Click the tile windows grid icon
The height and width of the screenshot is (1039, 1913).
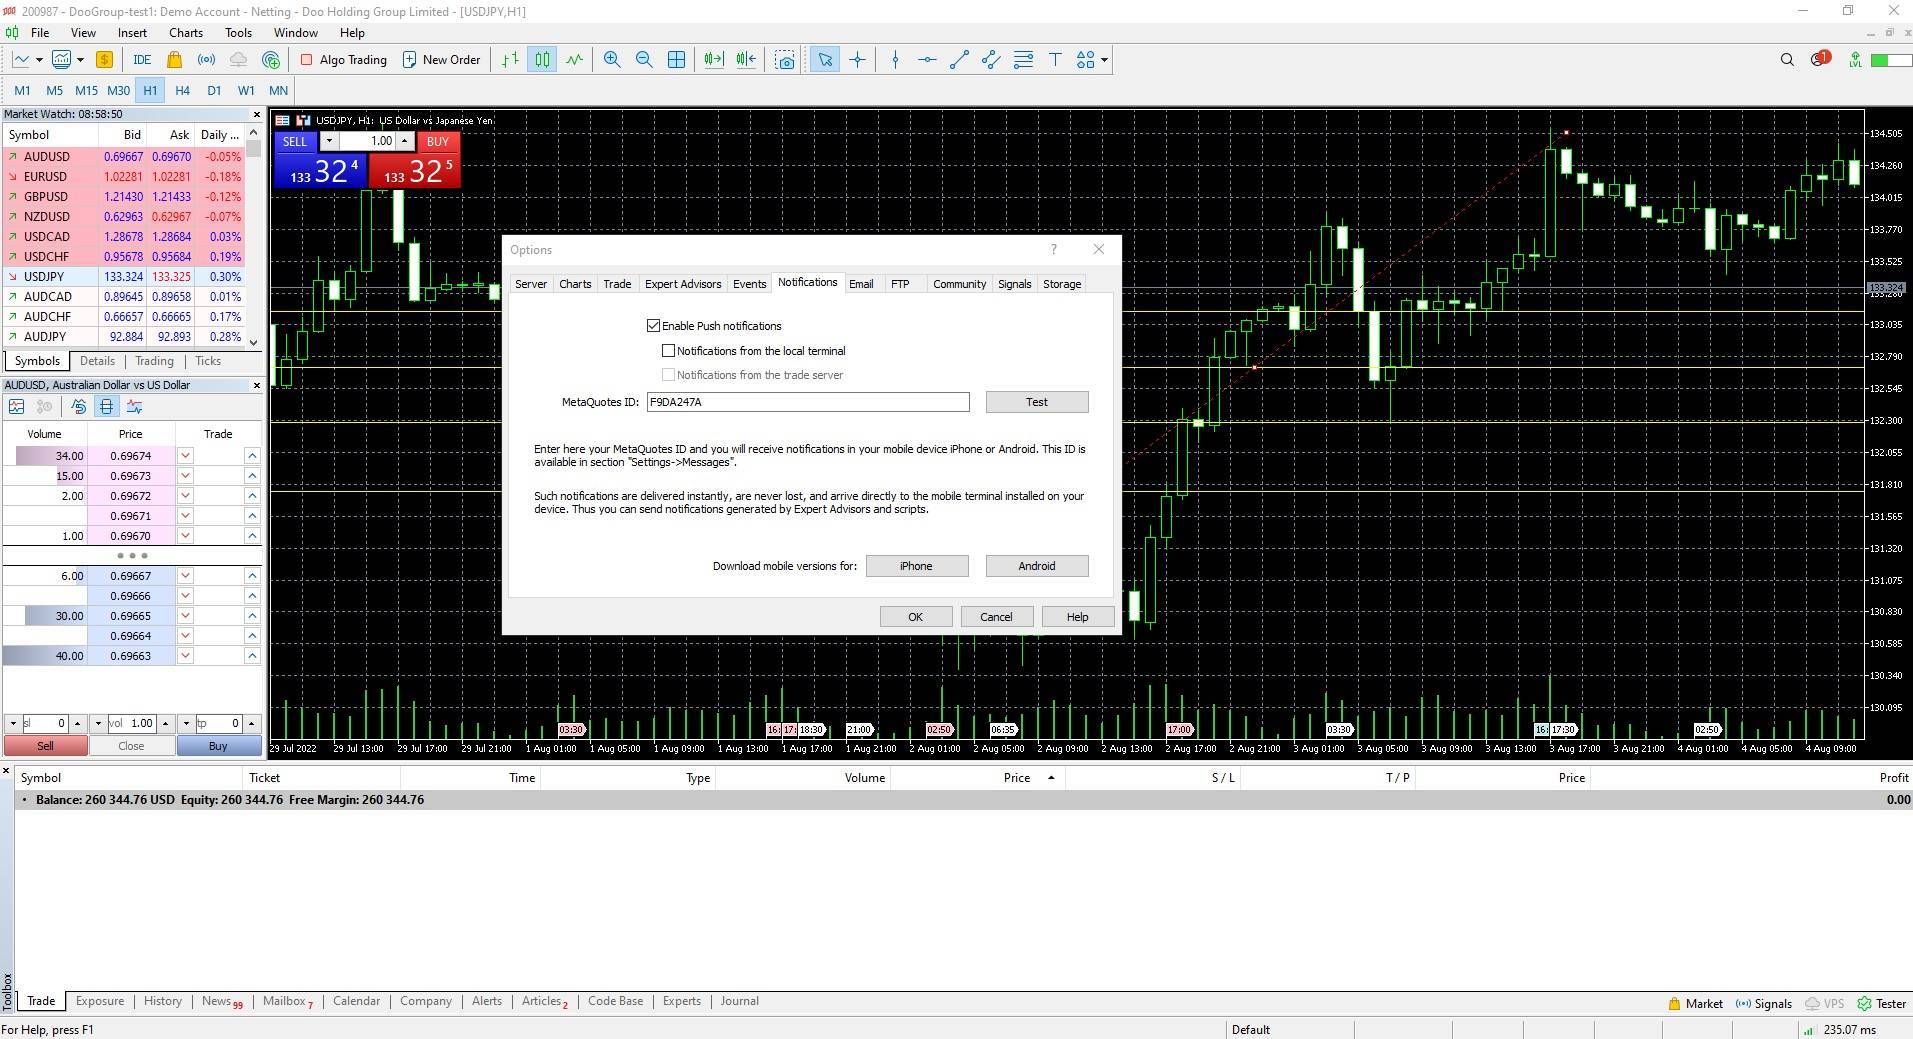tap(676, 60)
